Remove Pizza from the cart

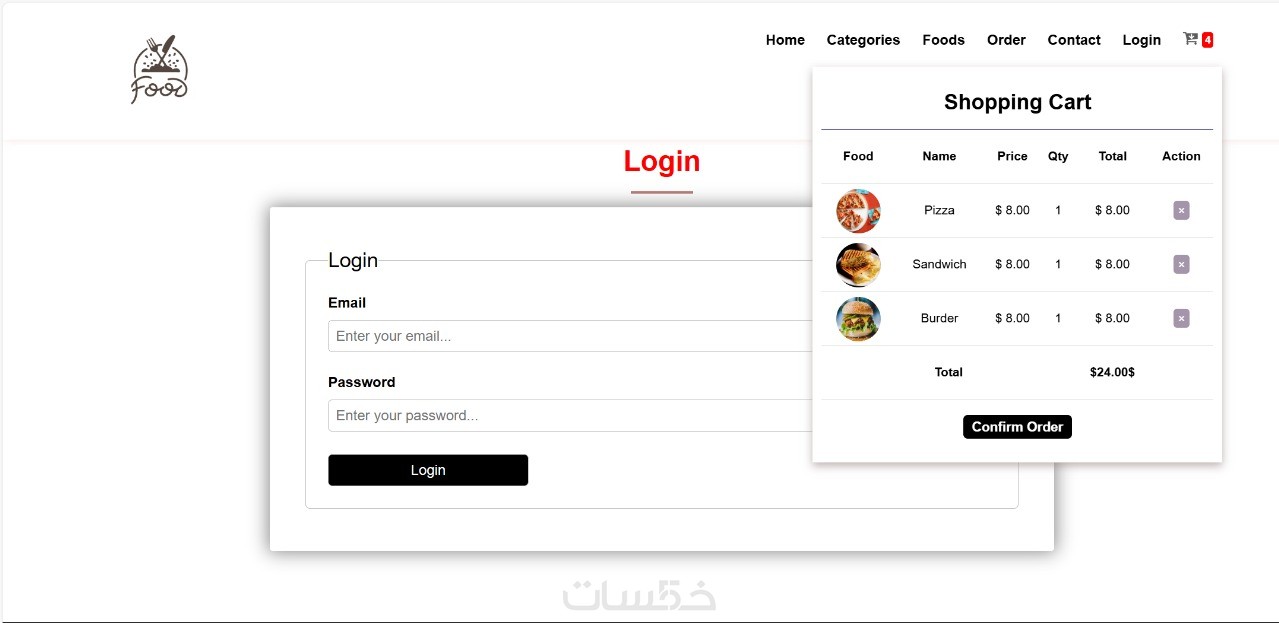point(1181,210)
